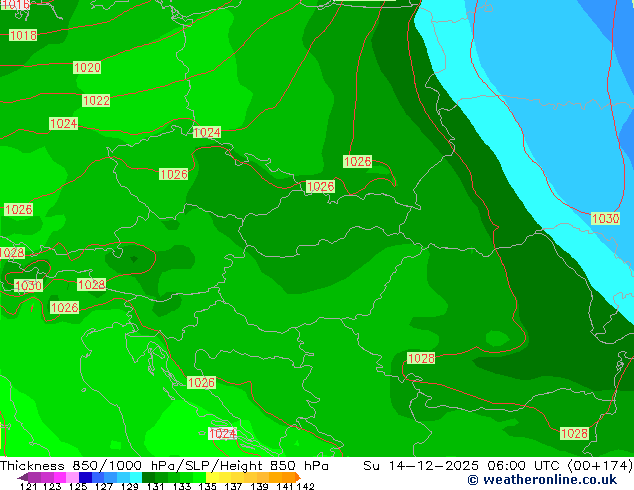This screenshot has width=634, height=490.
Task: Pick the cyan legend swatch
Action: [x=136, y=477]
